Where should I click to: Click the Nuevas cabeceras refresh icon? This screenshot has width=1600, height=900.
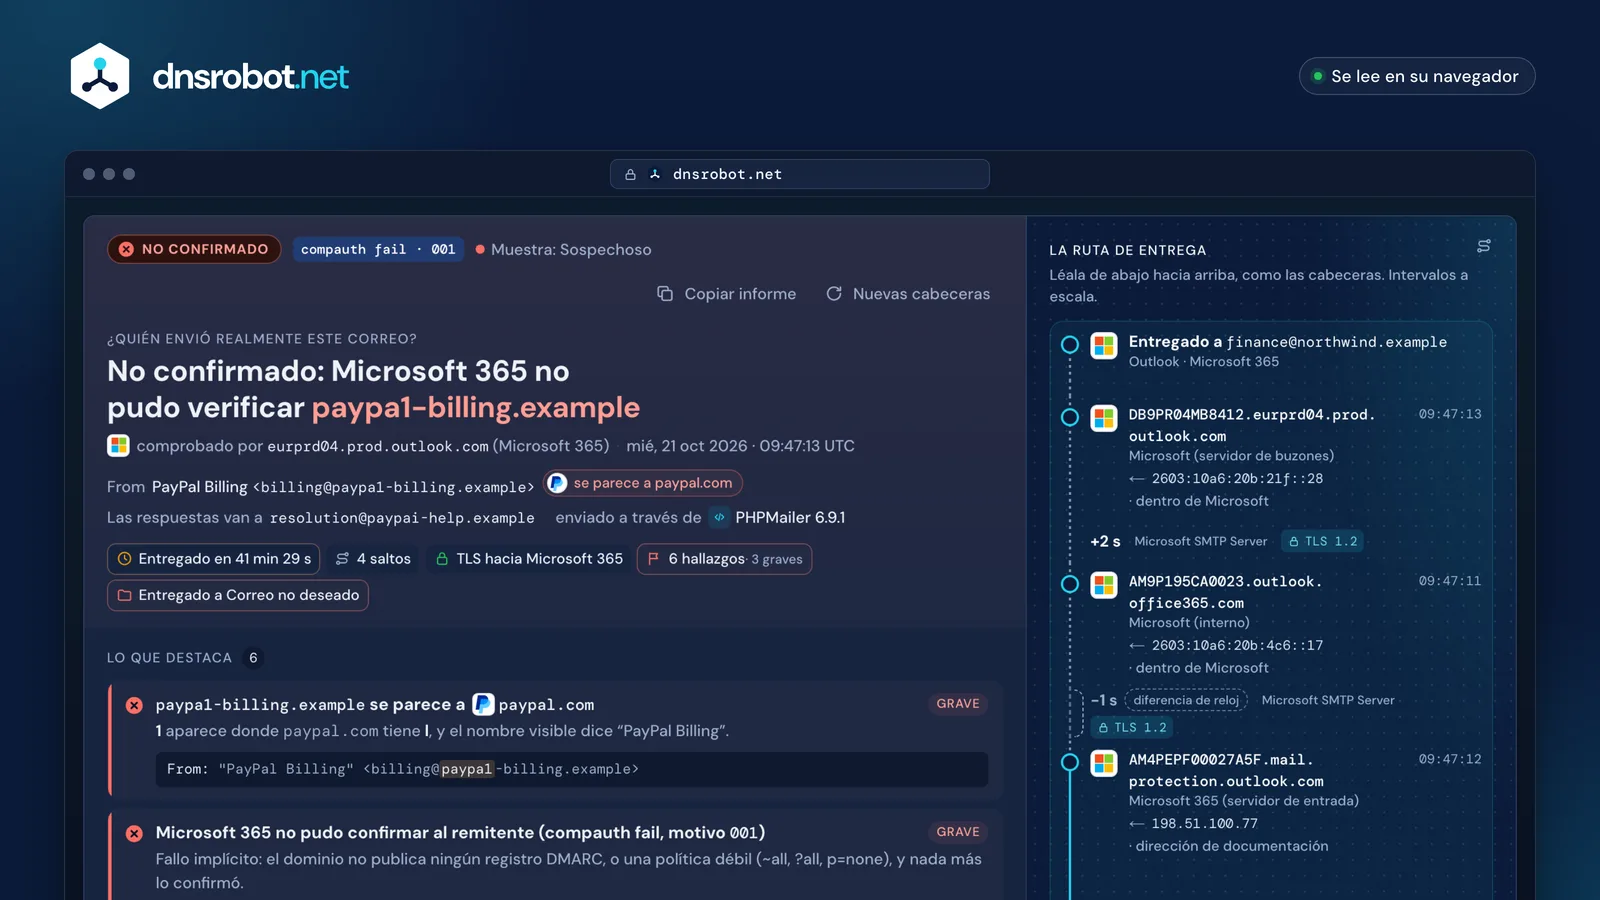[834, 294]
